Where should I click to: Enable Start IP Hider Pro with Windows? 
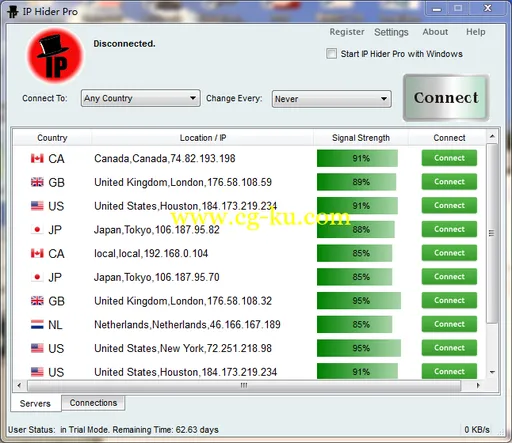[331, 54]
